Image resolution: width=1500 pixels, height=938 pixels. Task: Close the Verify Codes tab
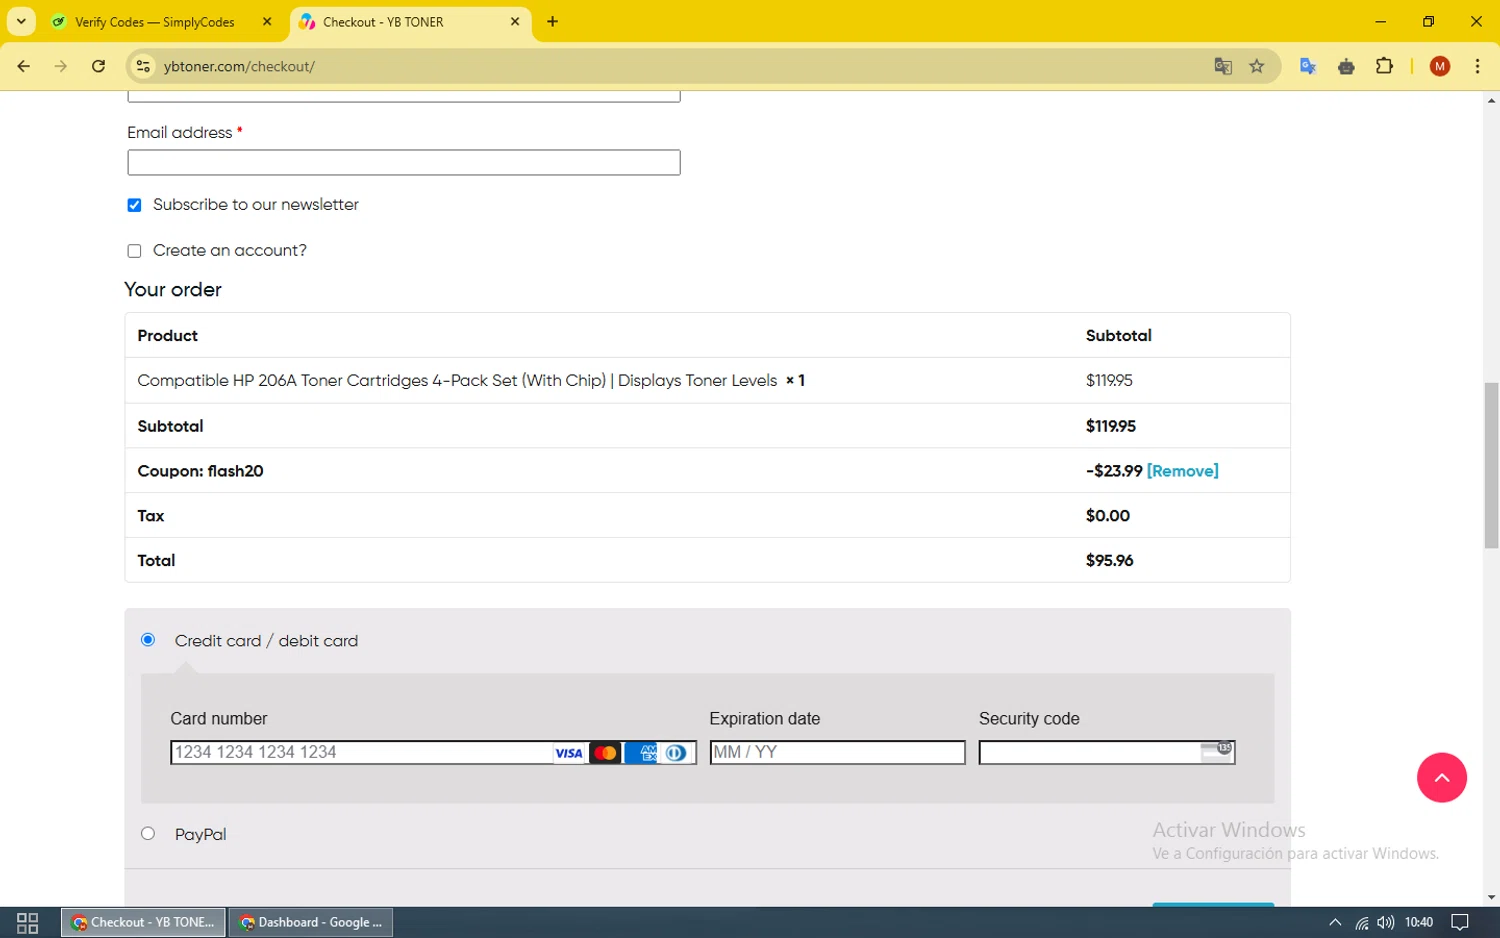click(x=267, y=22)
